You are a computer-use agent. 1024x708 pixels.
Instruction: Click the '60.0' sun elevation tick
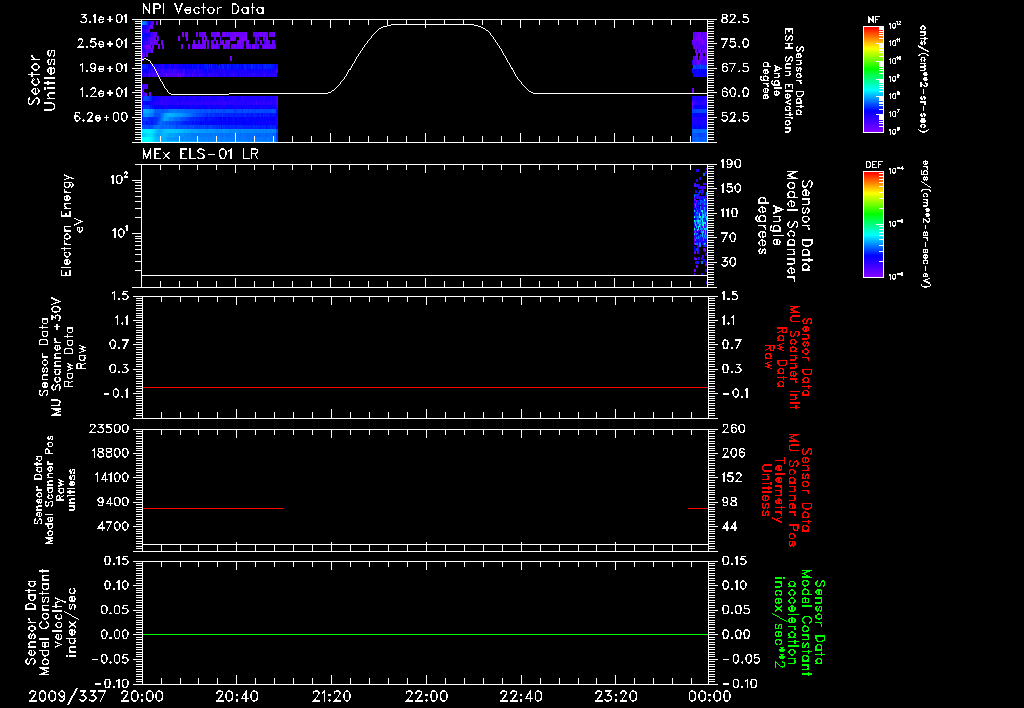click(x=735, y=92)
